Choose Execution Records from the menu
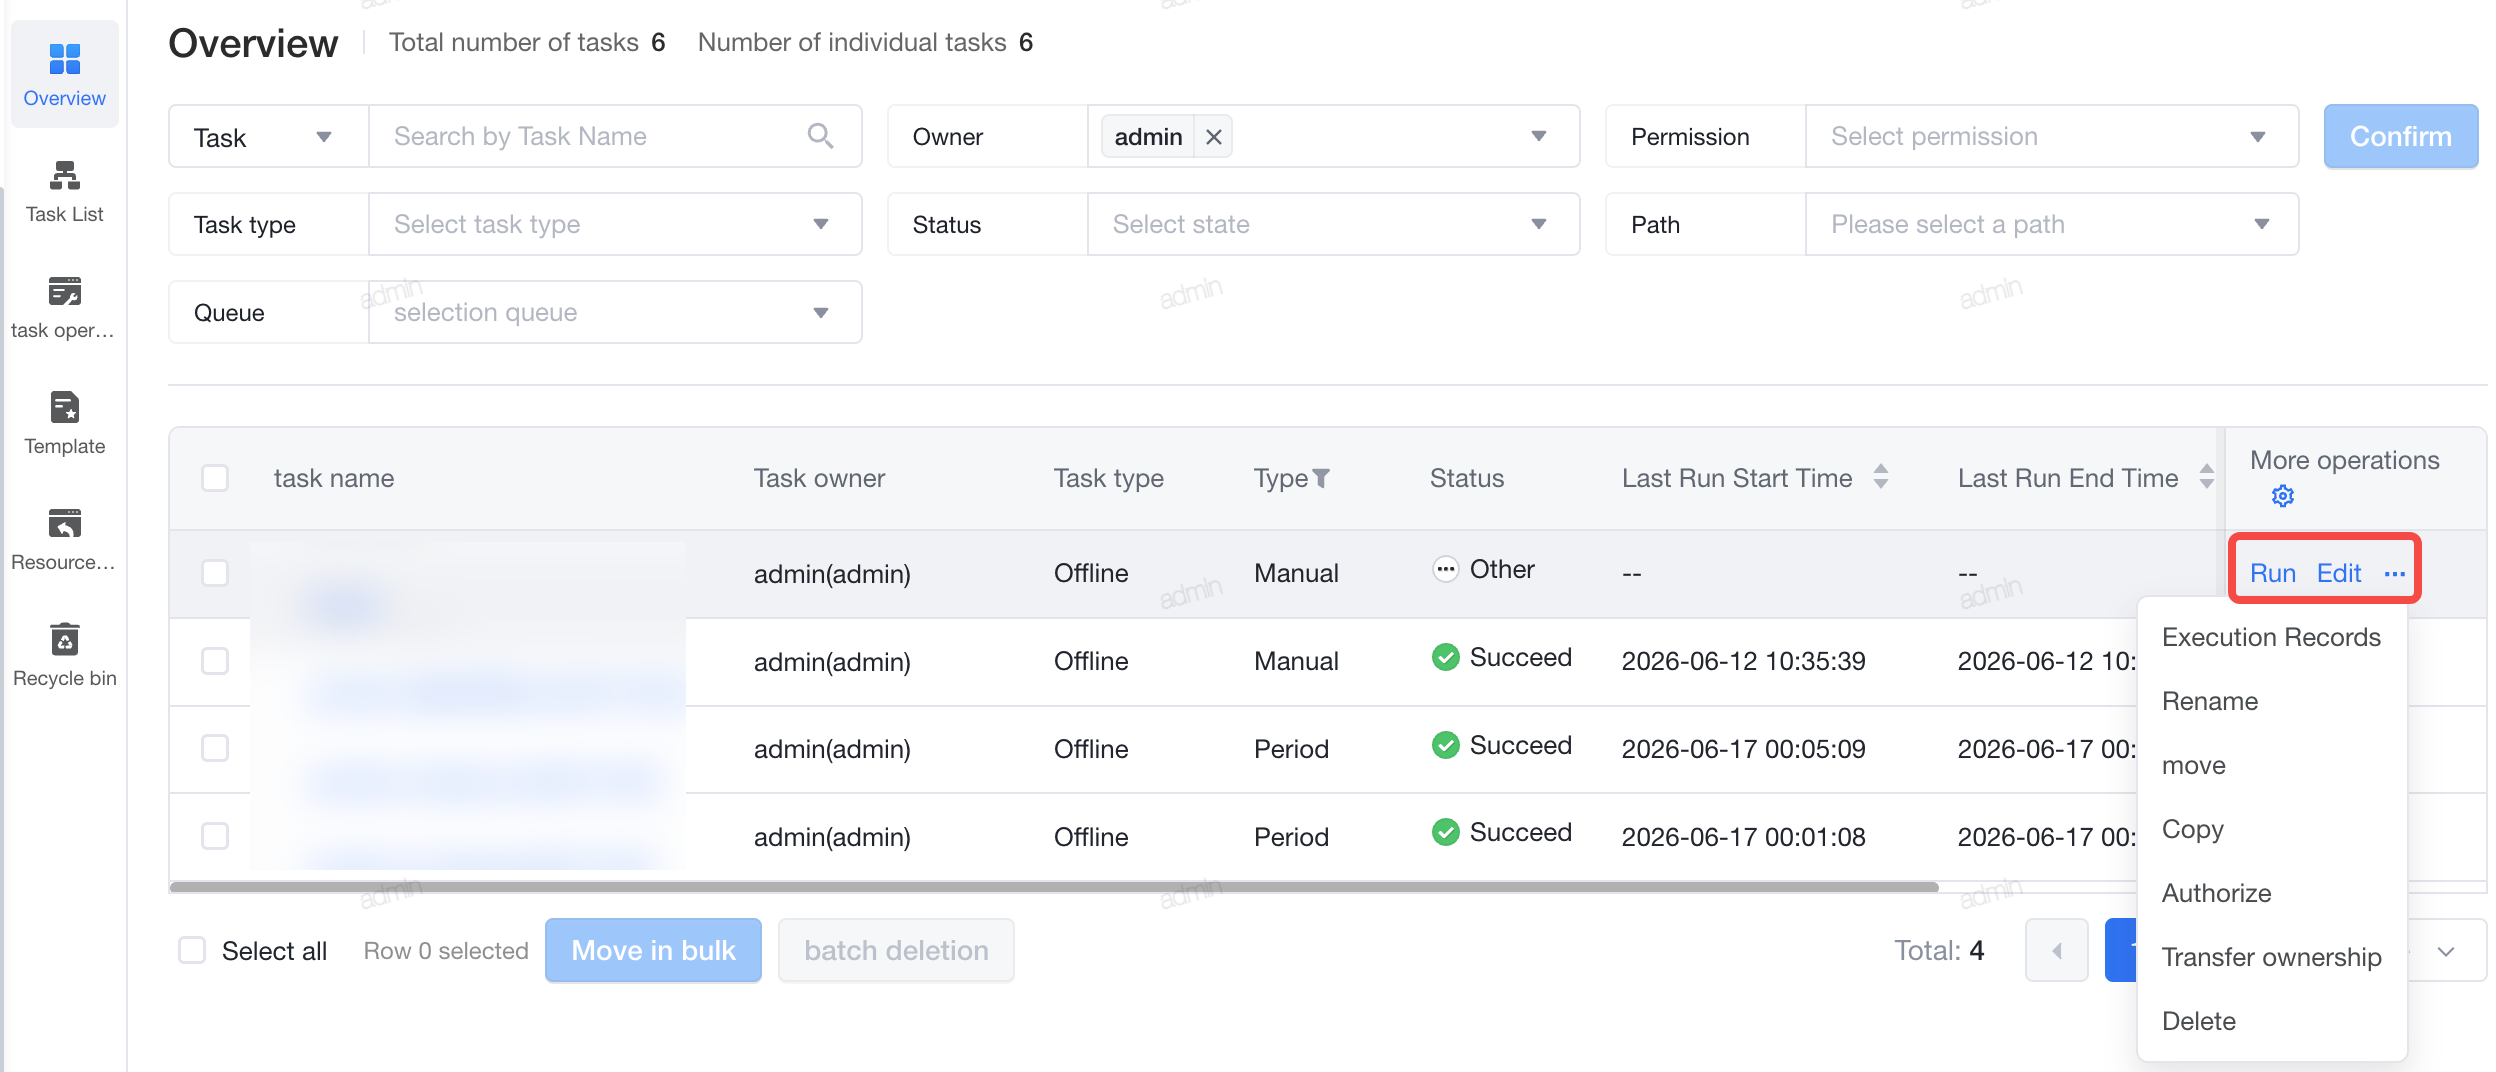Image resolution: width=2496 pixels, height=1072 pixels. (2271, 637)
